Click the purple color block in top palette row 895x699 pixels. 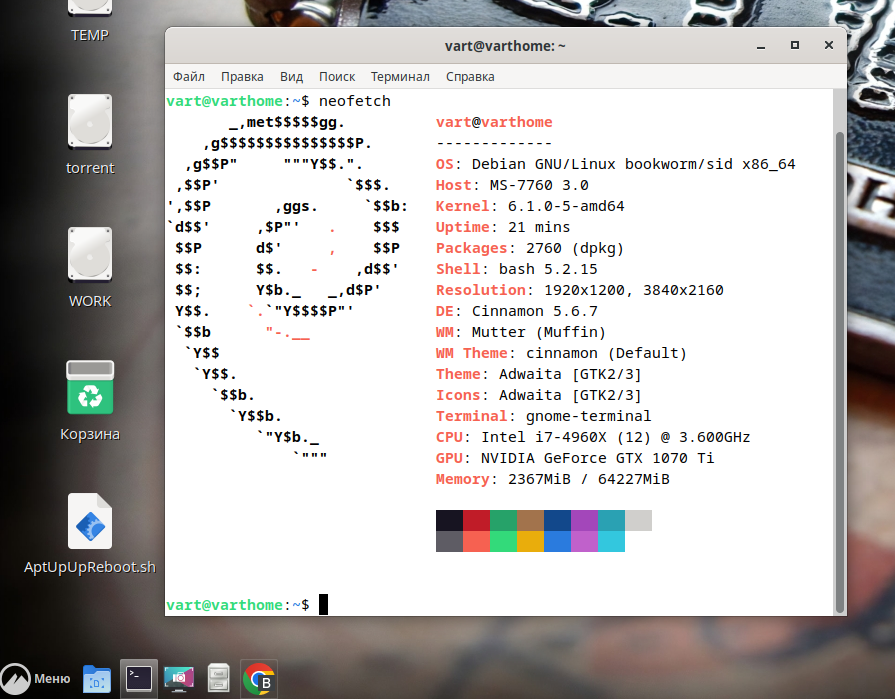tap(584, 520)
